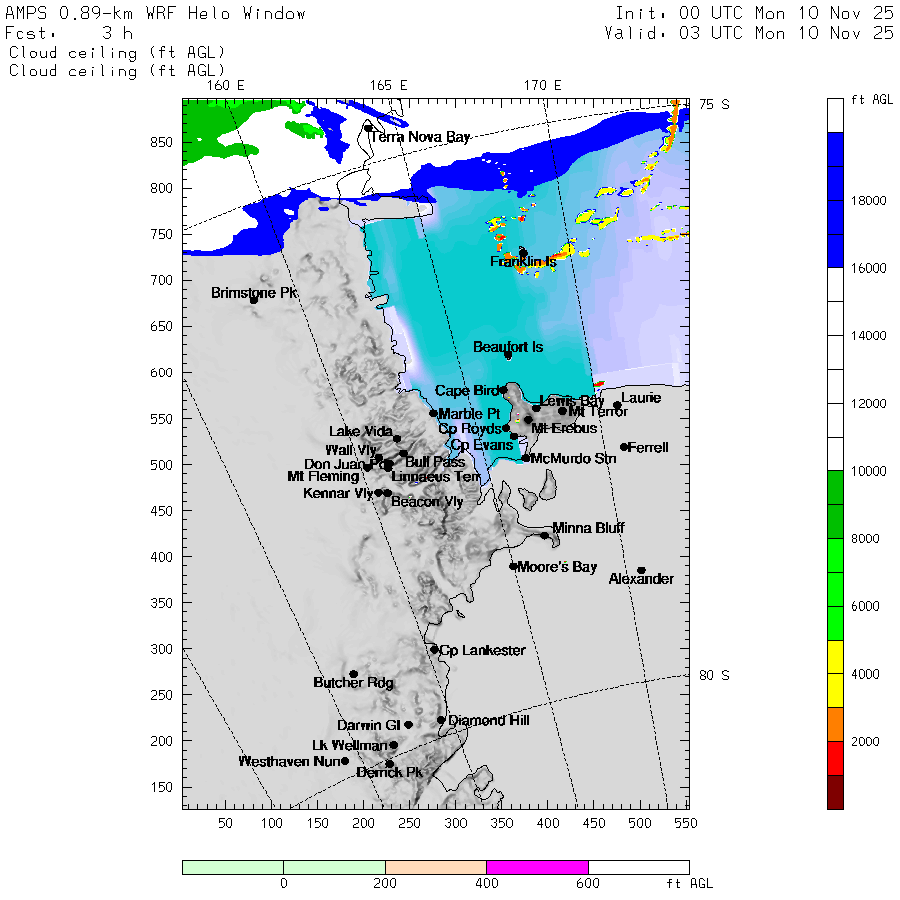Select the Franklin Is marker
This screenshot has width=900, height=900.
[523, 253]
